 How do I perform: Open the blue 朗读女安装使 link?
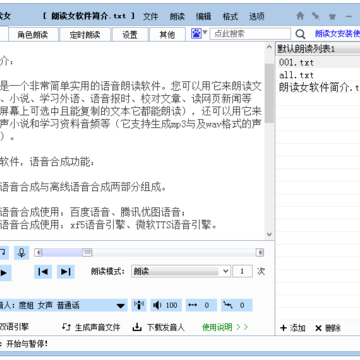click(337, 34)
